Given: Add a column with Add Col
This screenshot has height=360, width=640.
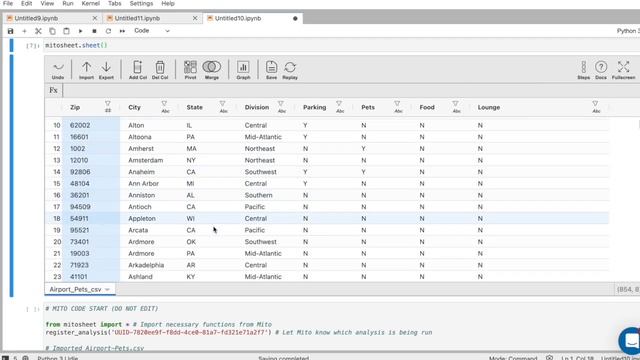Looking at the screenshot, I should (x=138, y=70).
